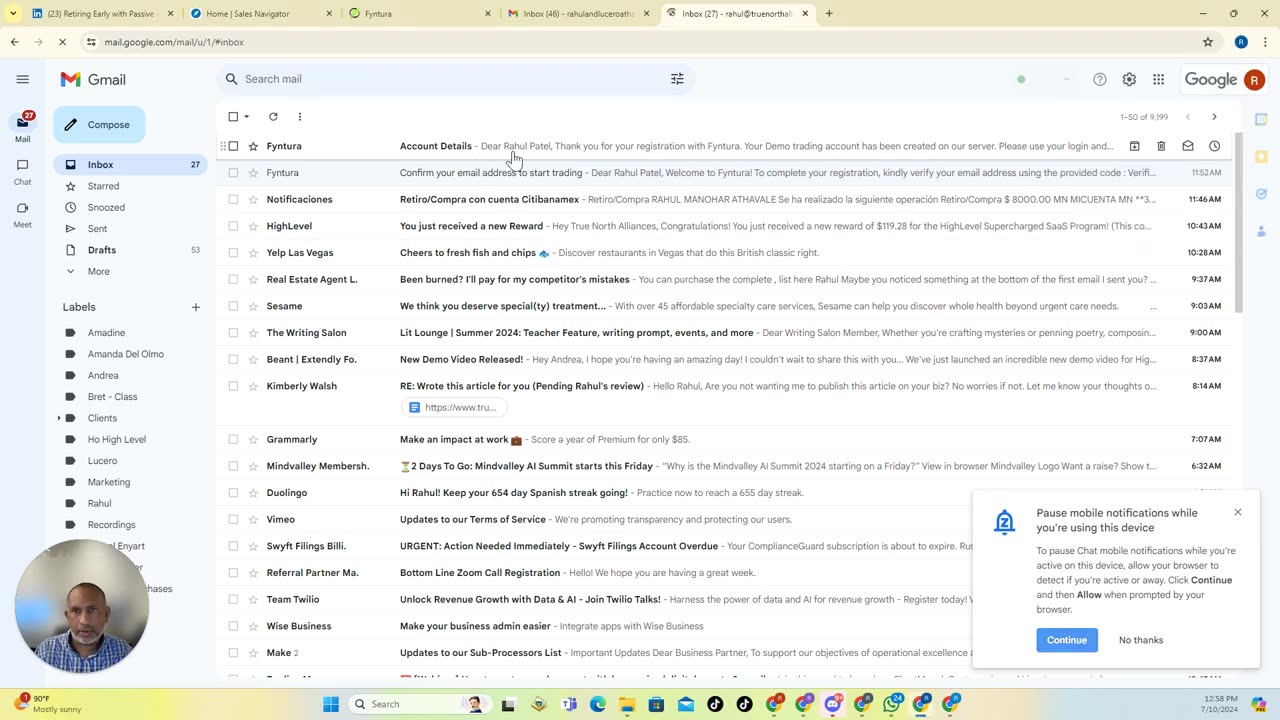
Task: Create a new label with the plus icon
Action: click(x=196, y=307)
